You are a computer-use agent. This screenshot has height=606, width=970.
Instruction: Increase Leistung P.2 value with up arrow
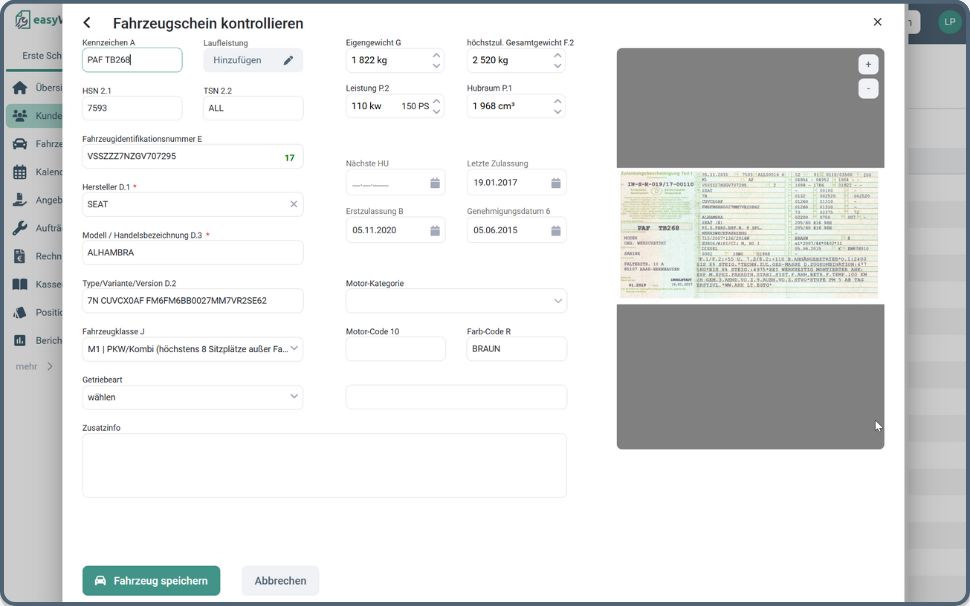436,101
